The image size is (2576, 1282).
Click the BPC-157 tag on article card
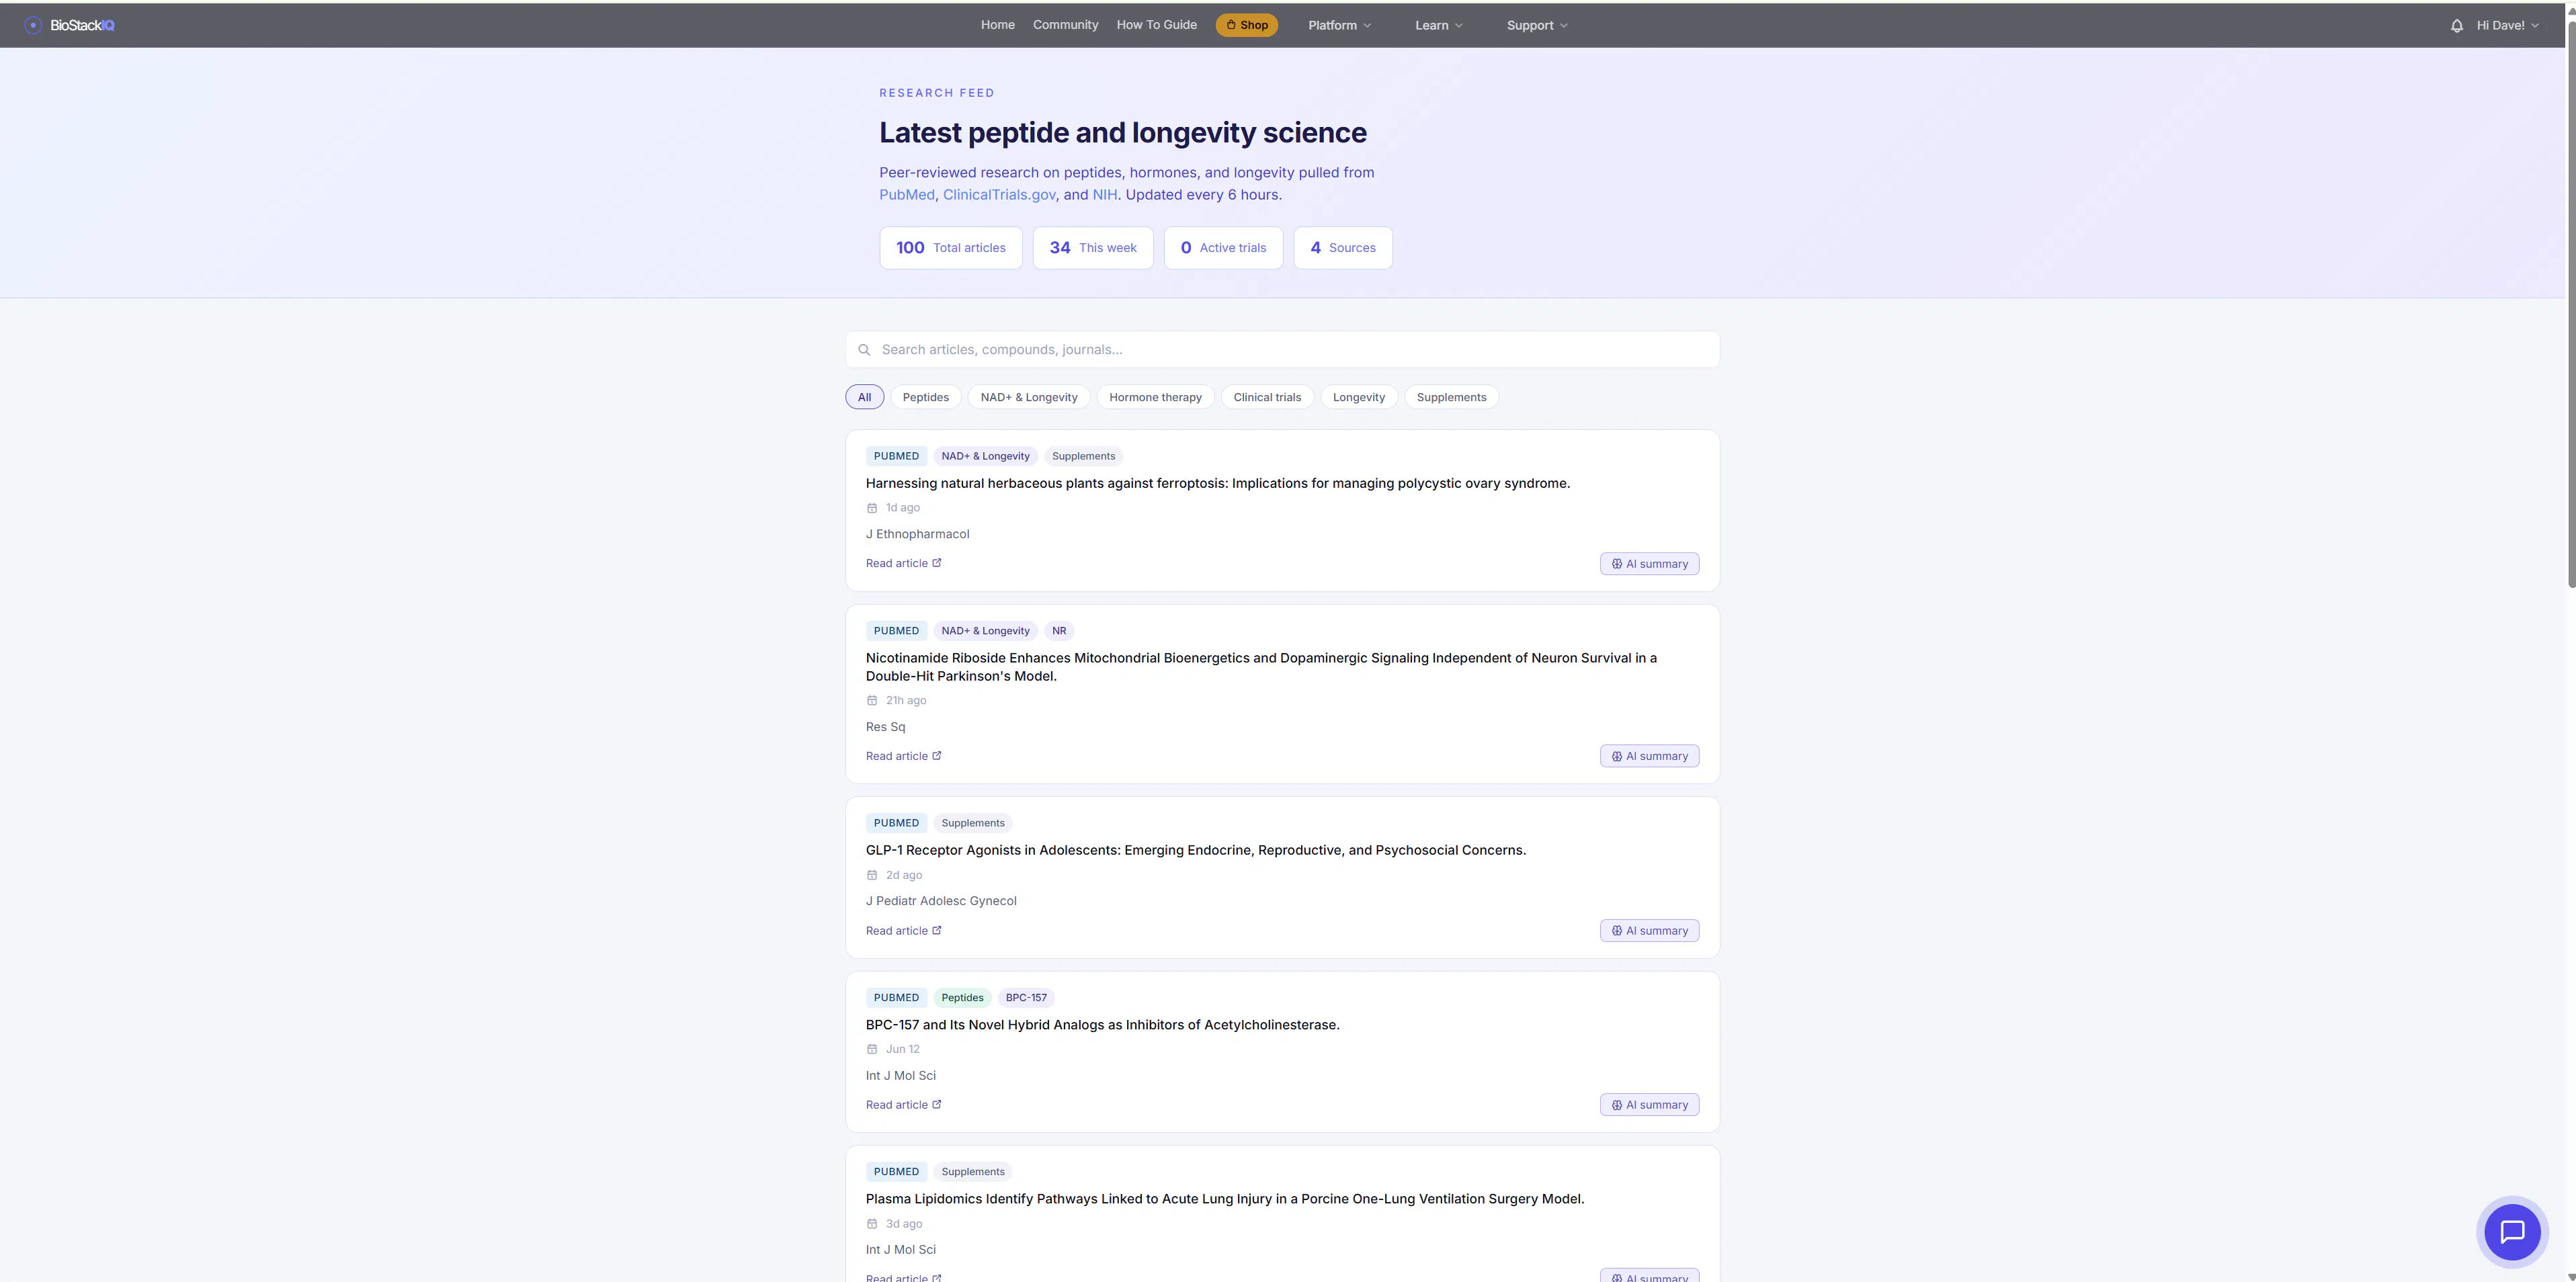1026,998
